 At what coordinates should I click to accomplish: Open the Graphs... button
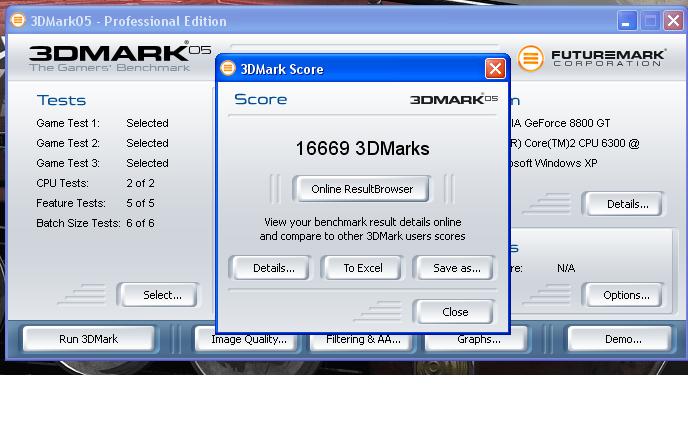[x=479, y=340]
